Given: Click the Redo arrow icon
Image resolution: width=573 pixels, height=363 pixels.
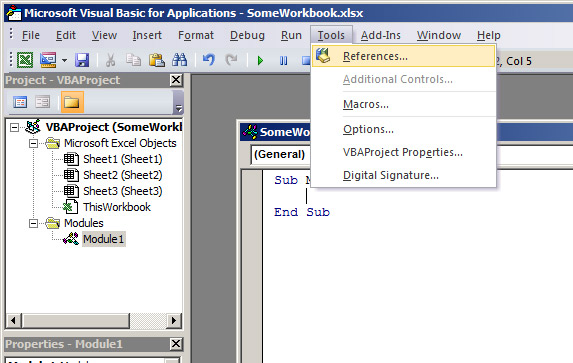Looking at the screenshot, I should point(231,60).
